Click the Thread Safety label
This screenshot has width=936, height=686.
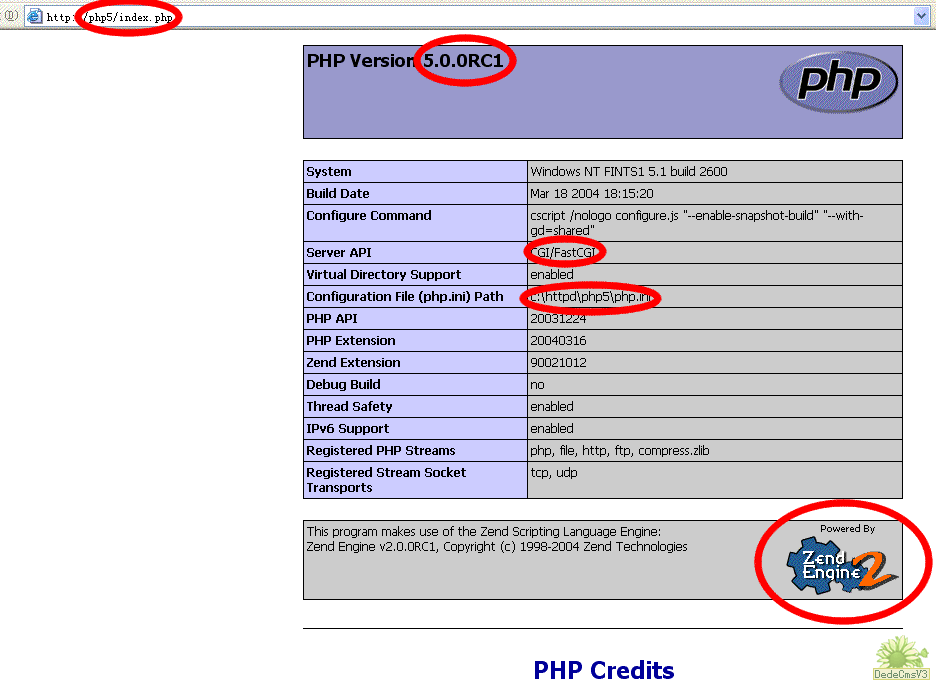click(x=349, y=407)
